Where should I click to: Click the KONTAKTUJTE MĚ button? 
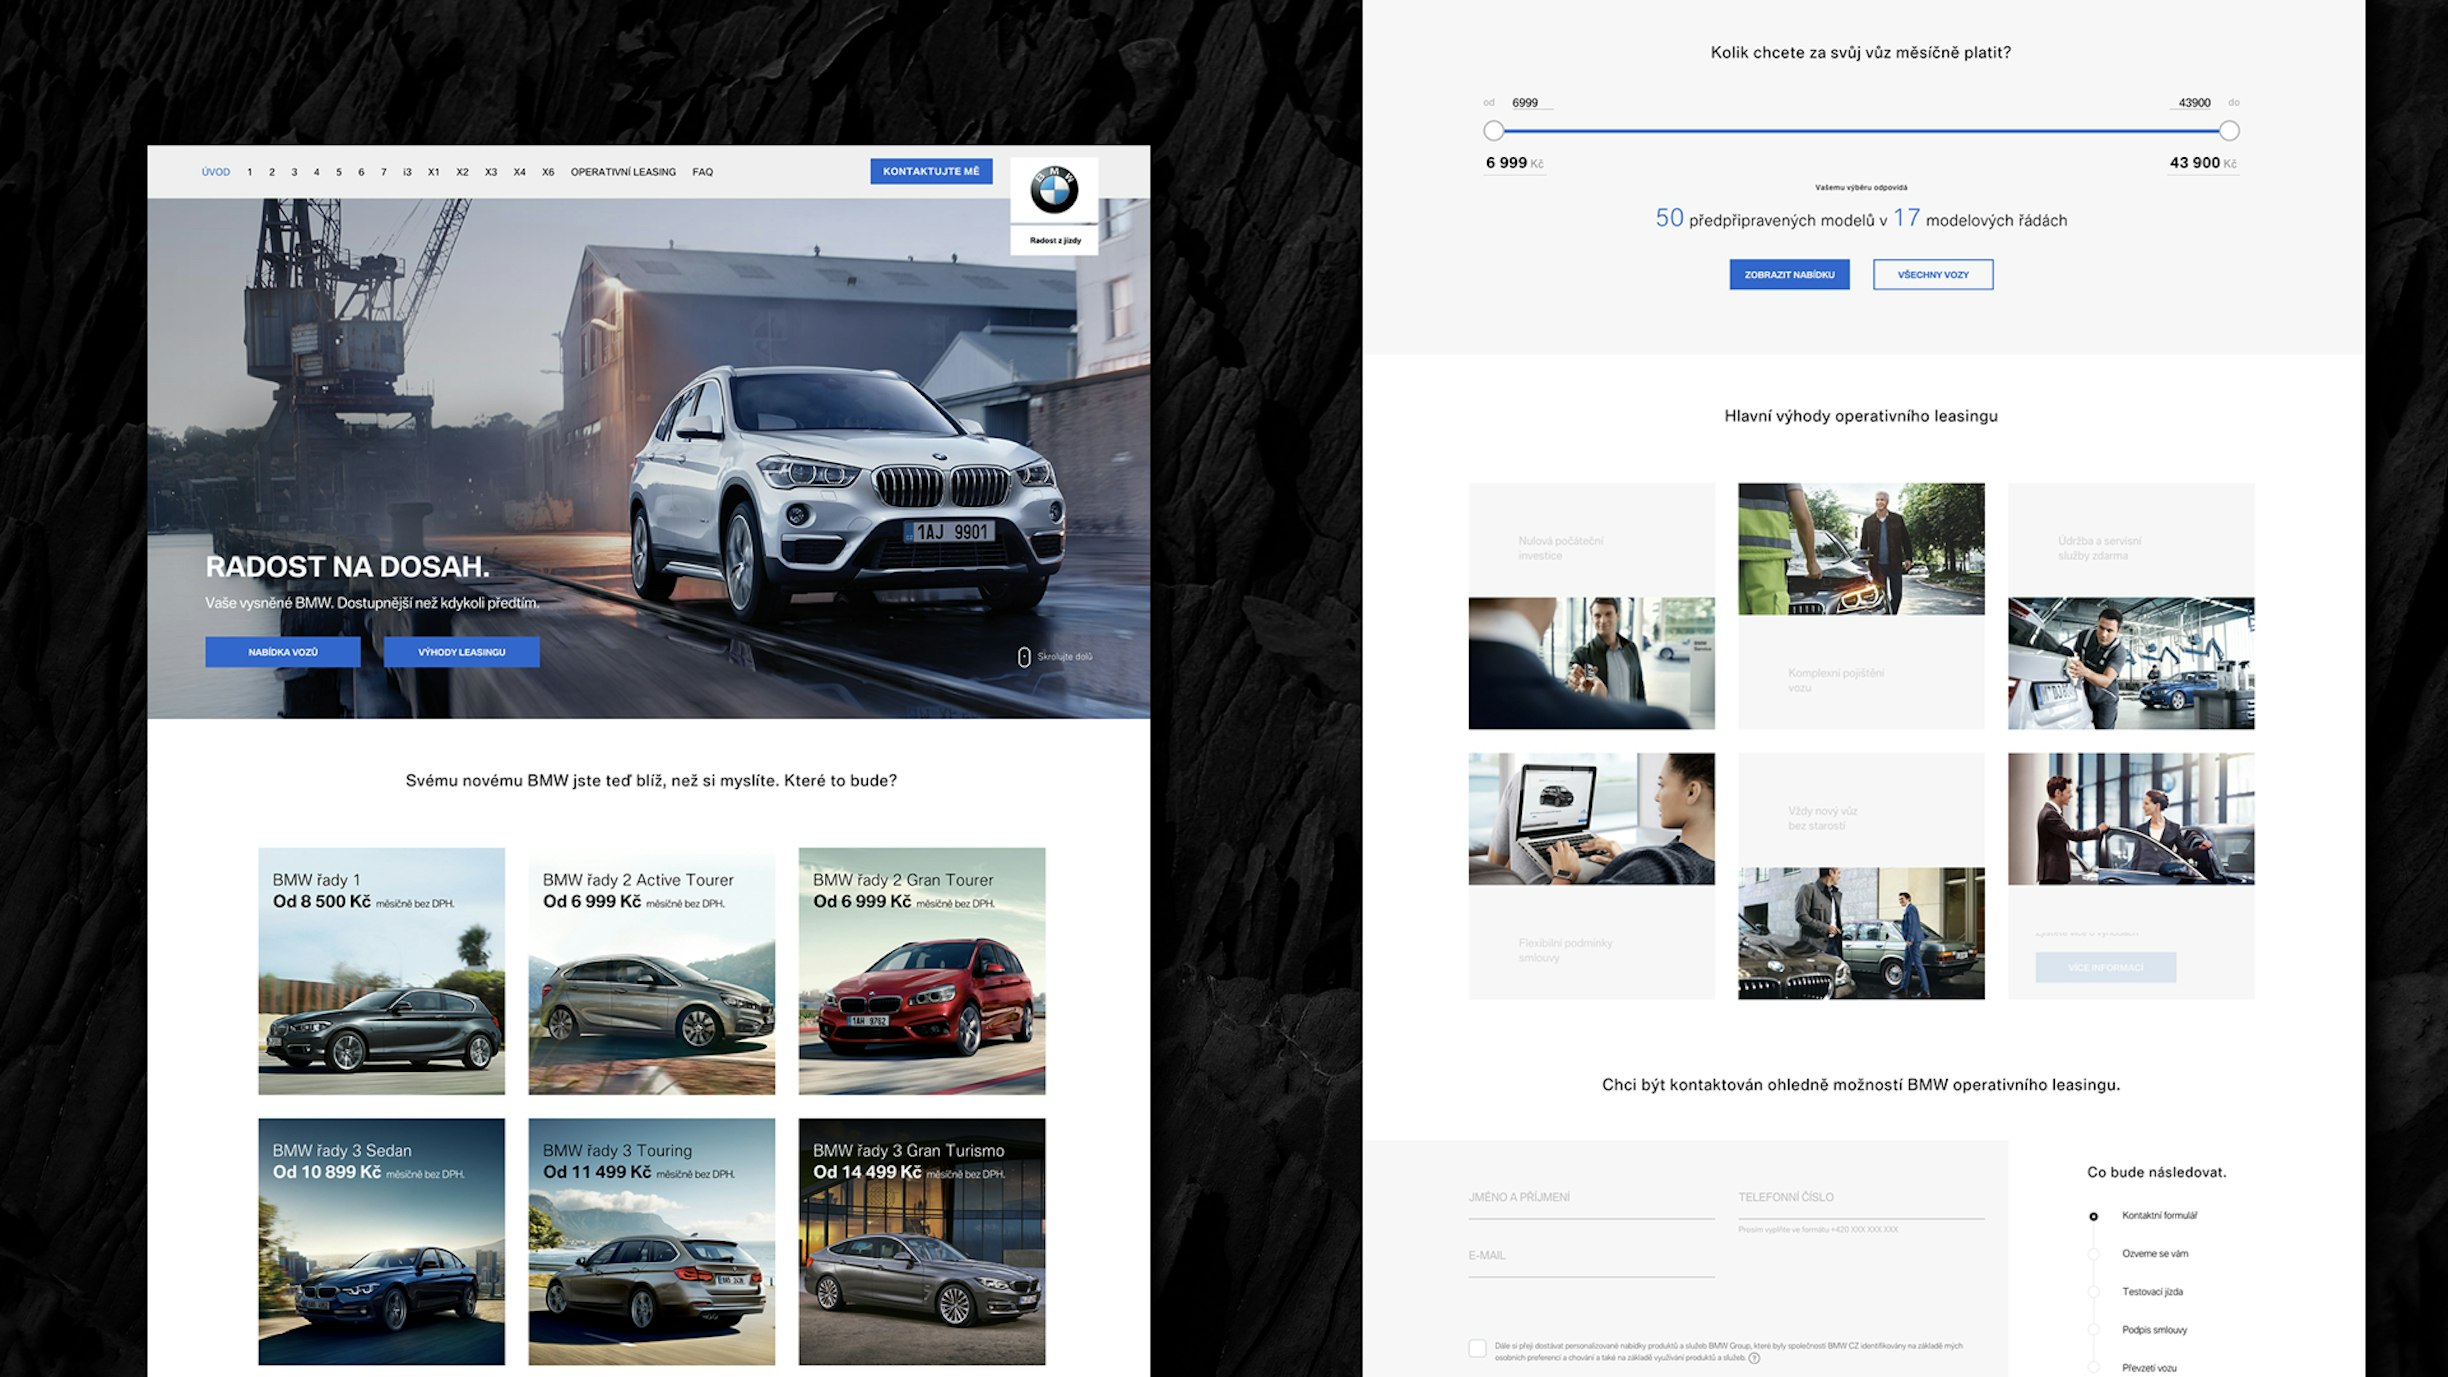(931, 171)
